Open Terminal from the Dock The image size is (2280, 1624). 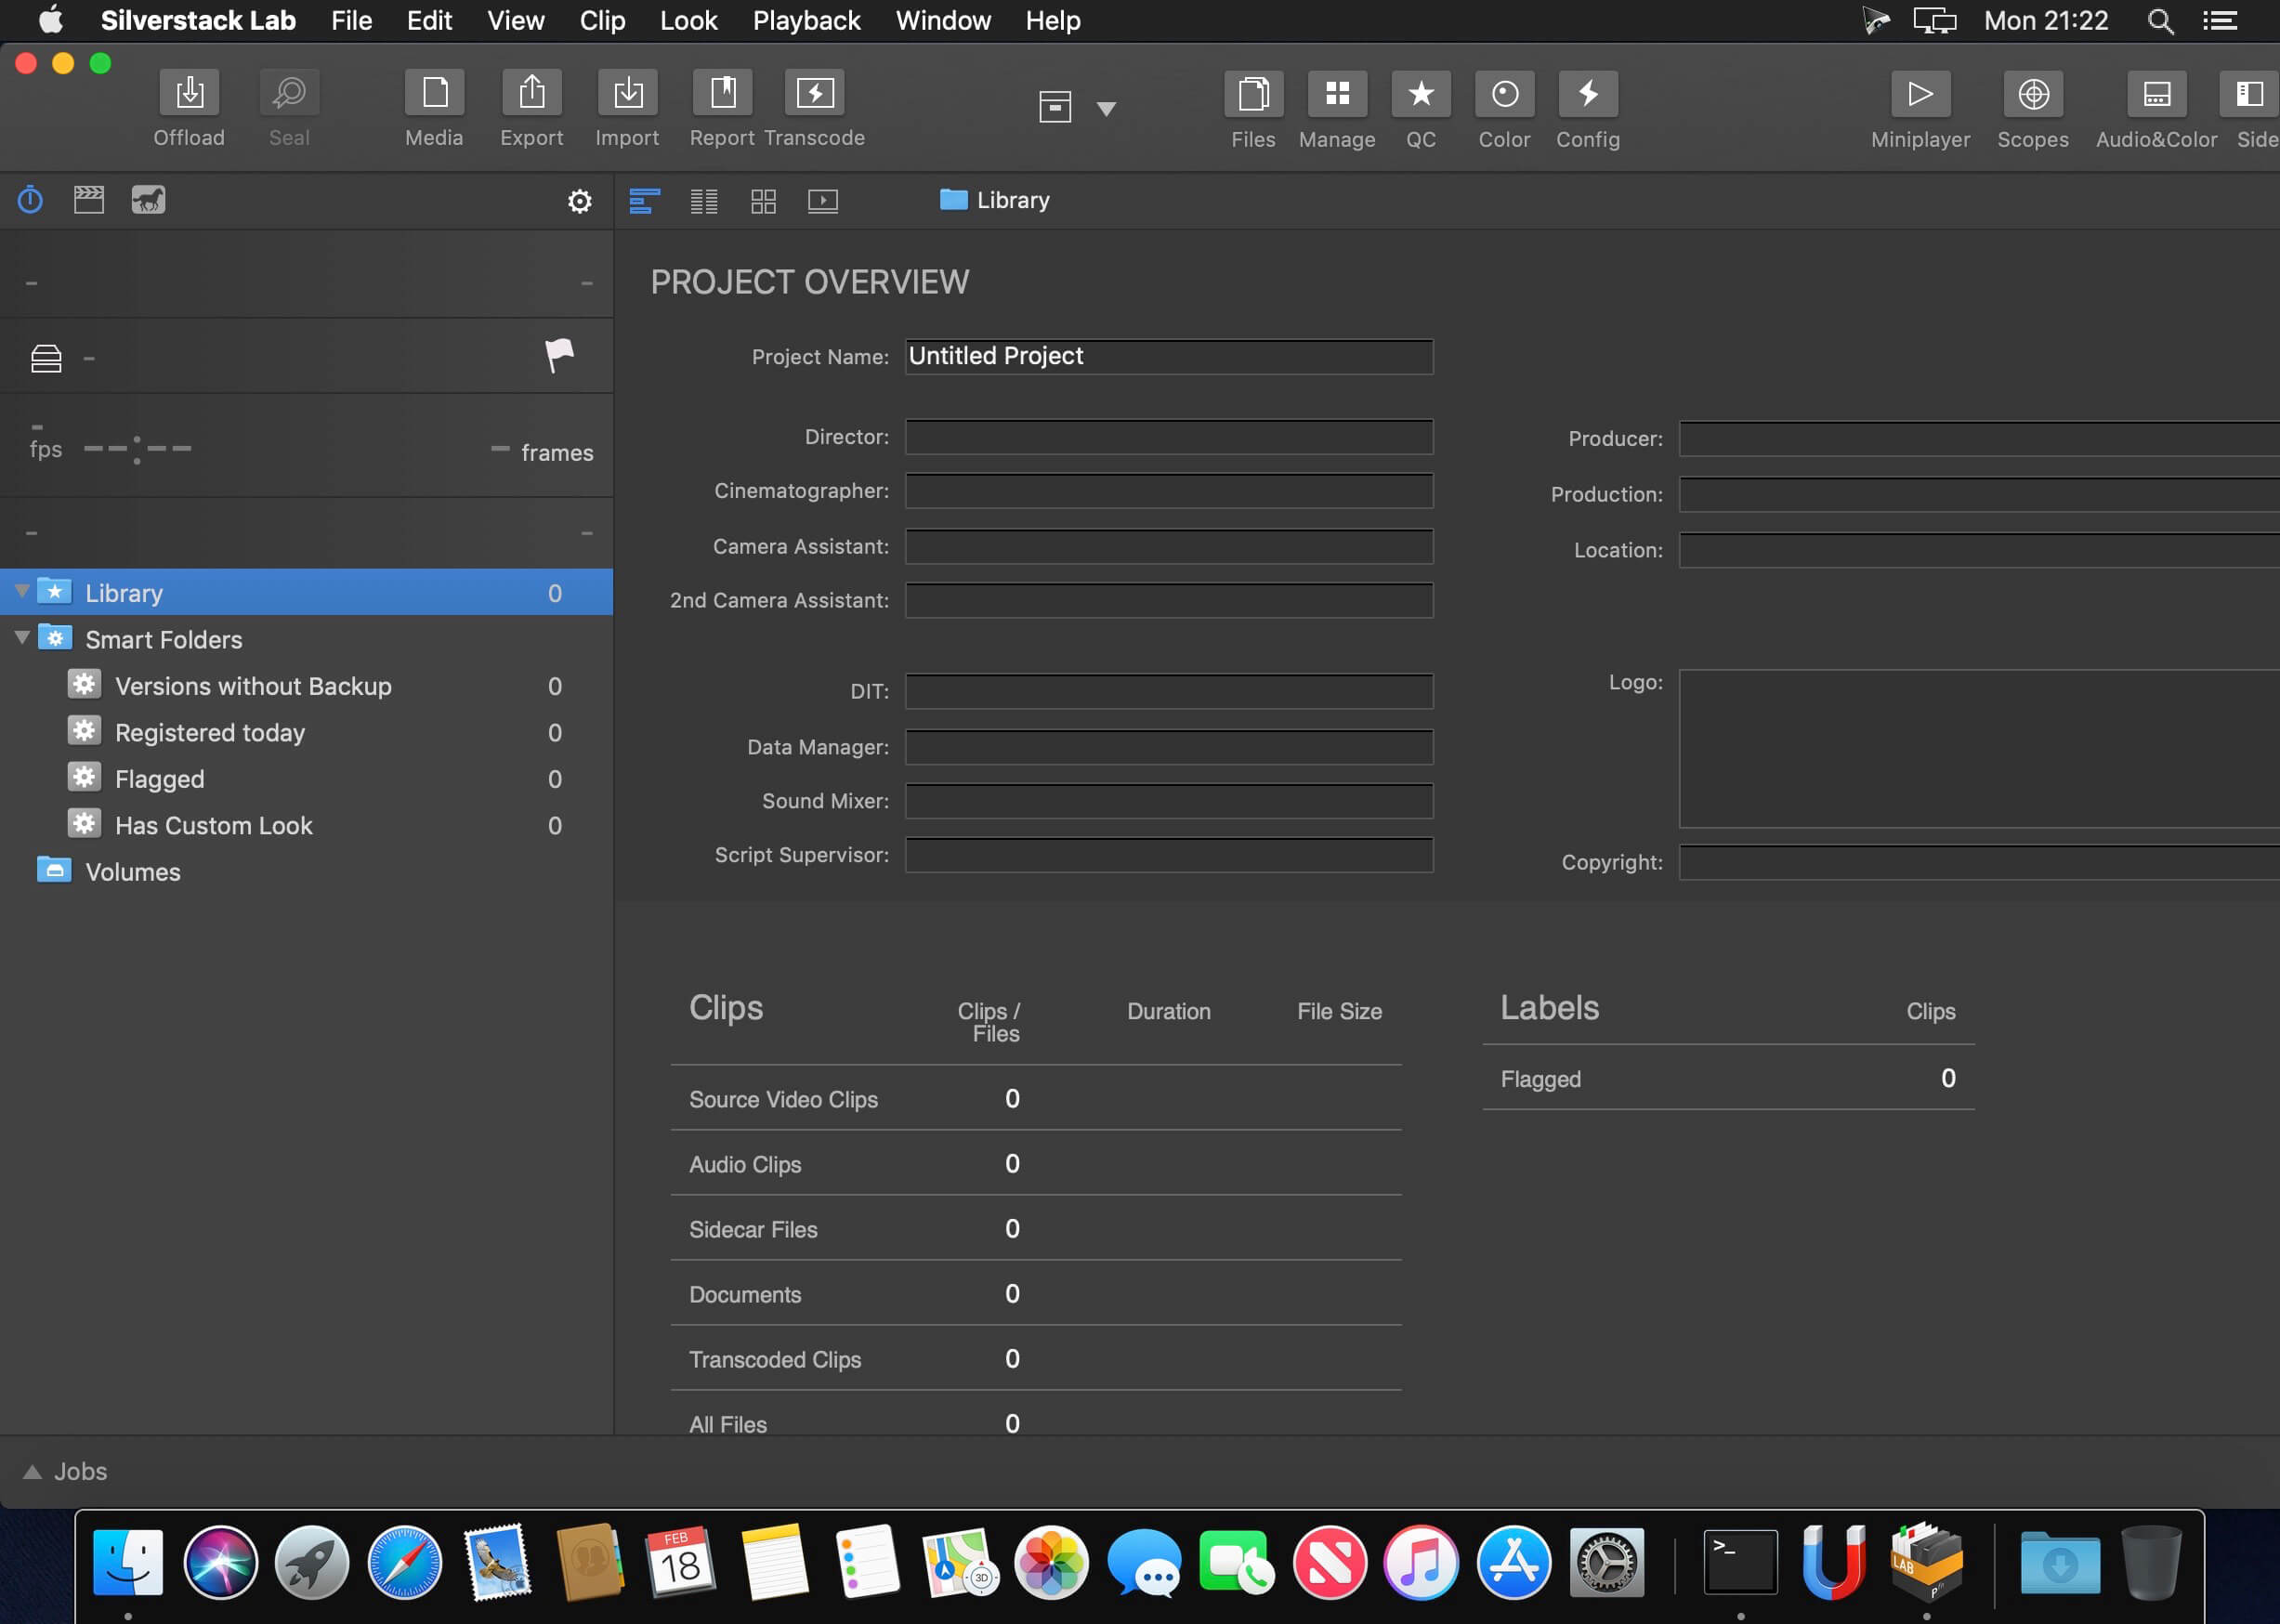pos(1740,1562)
